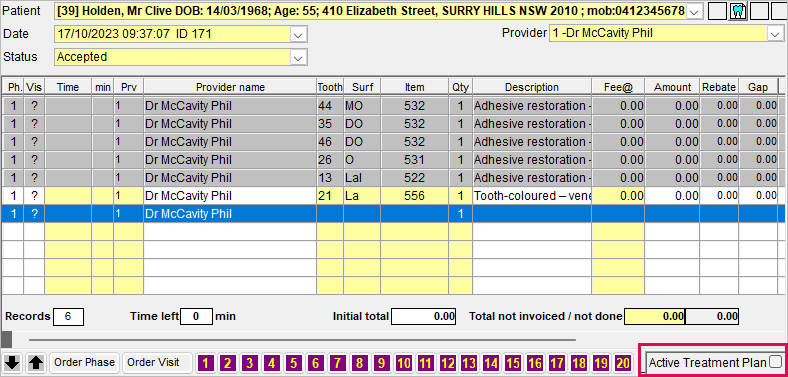Screen dimensions: 788x377
Task: Click the Qty column header
Action: 460,87
